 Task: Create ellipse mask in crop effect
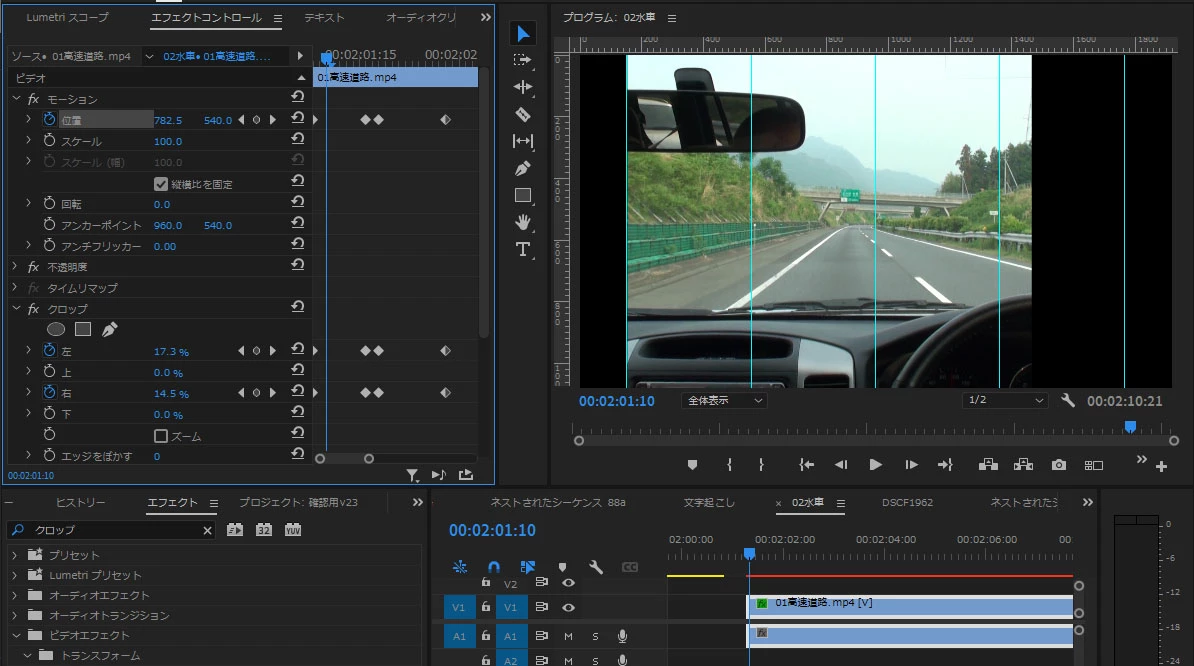coord(56,329)
